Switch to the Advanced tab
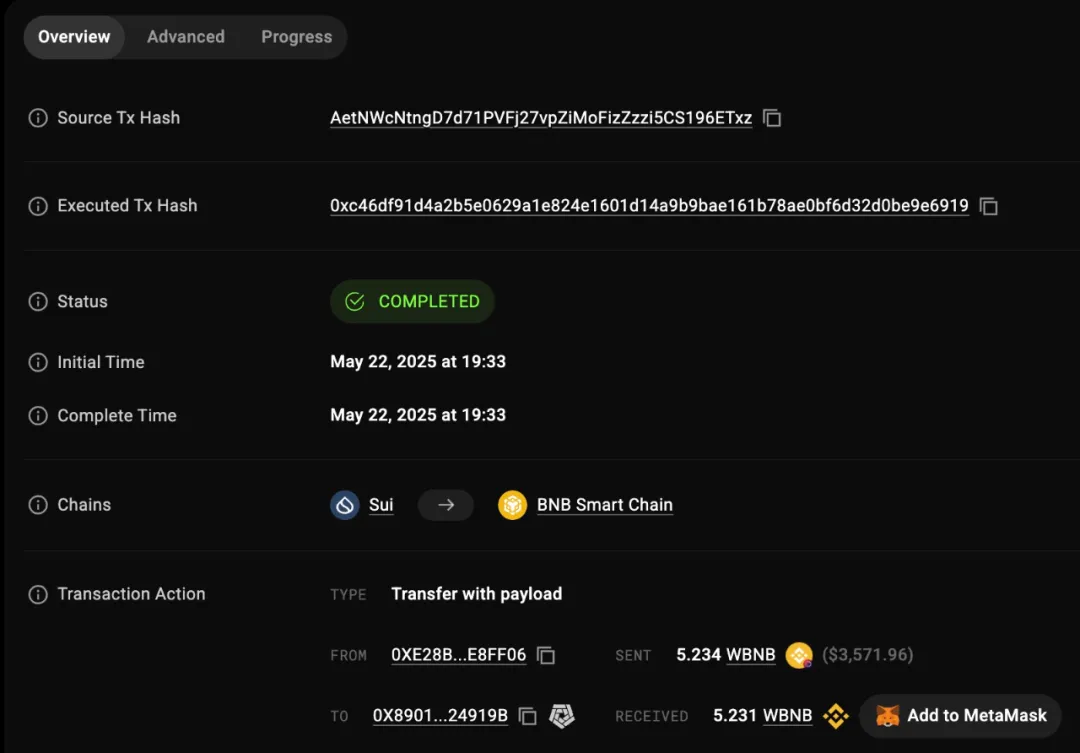Viewport: 1080px width, 753px height. pyautogui.click(x=186, y=37)
